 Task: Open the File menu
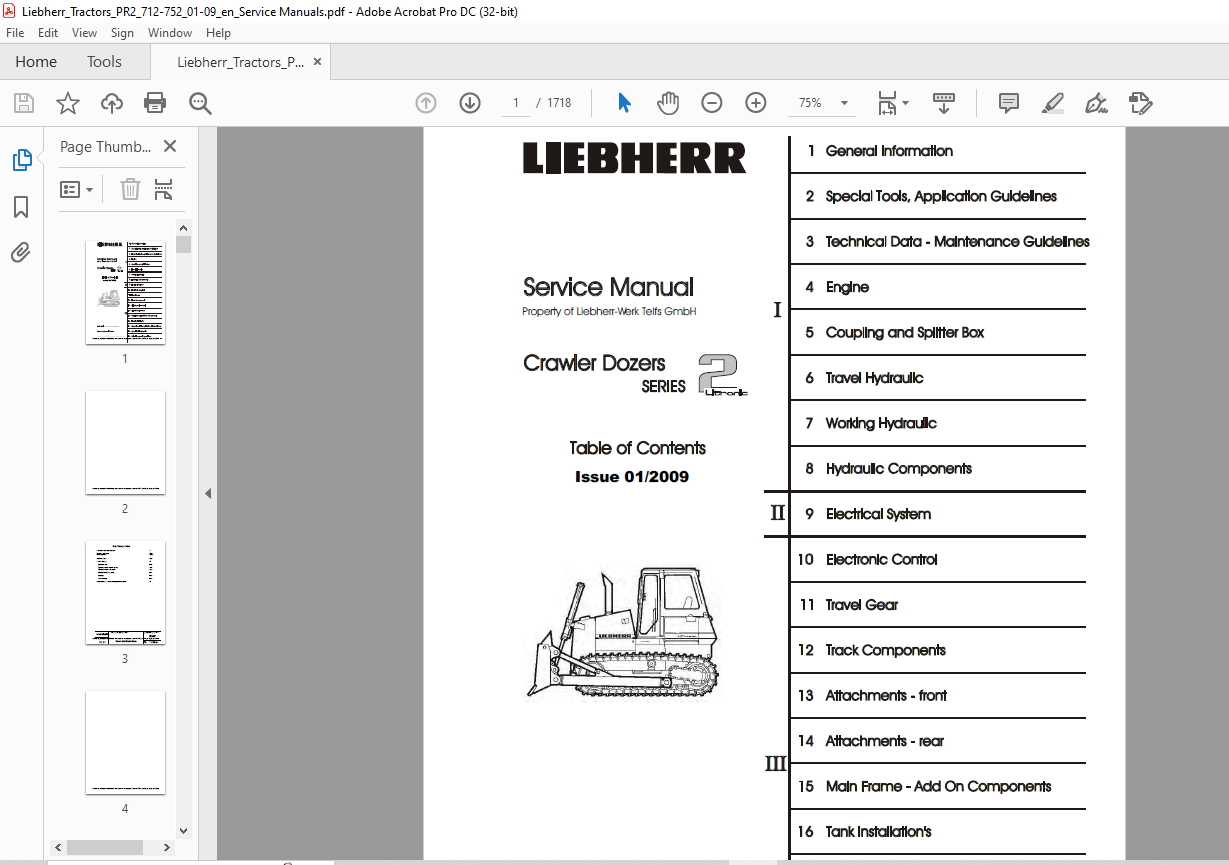(15, 33)
